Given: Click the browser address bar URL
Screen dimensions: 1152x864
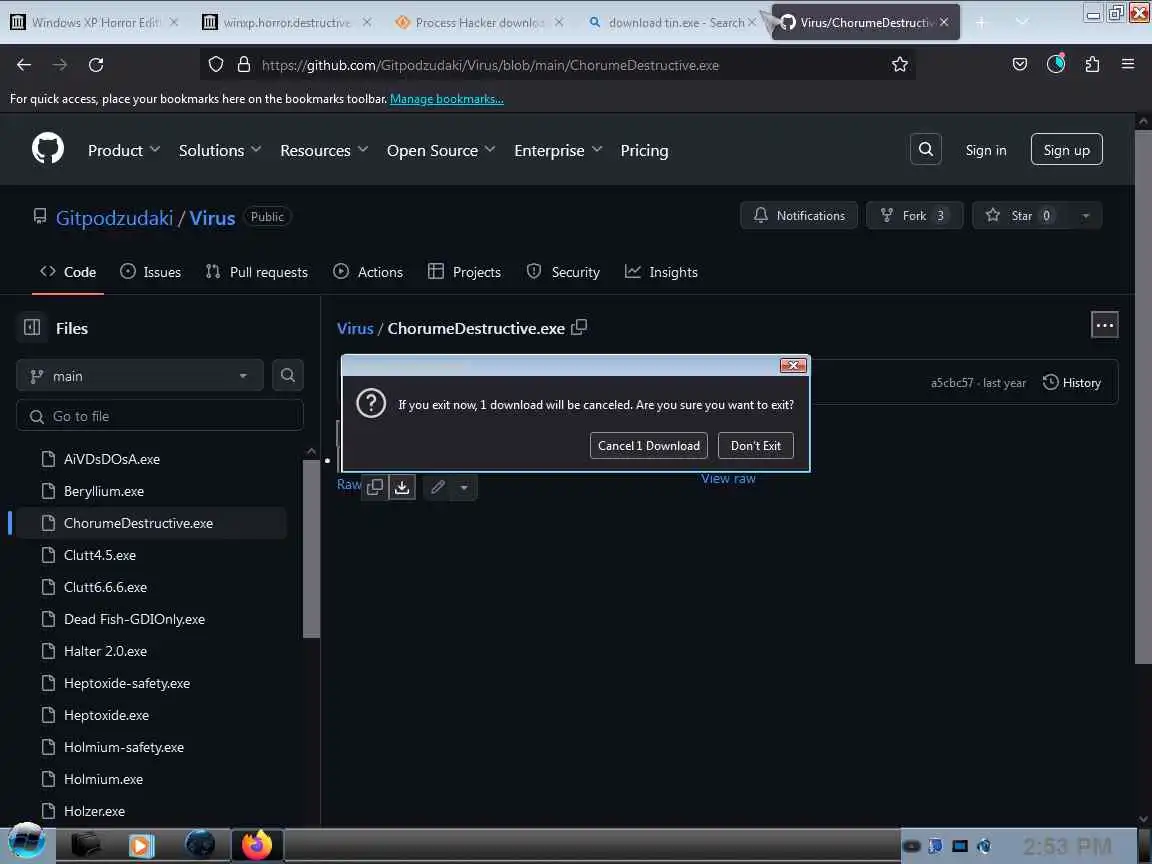Looking at the screenshot, I should [490, 65].
